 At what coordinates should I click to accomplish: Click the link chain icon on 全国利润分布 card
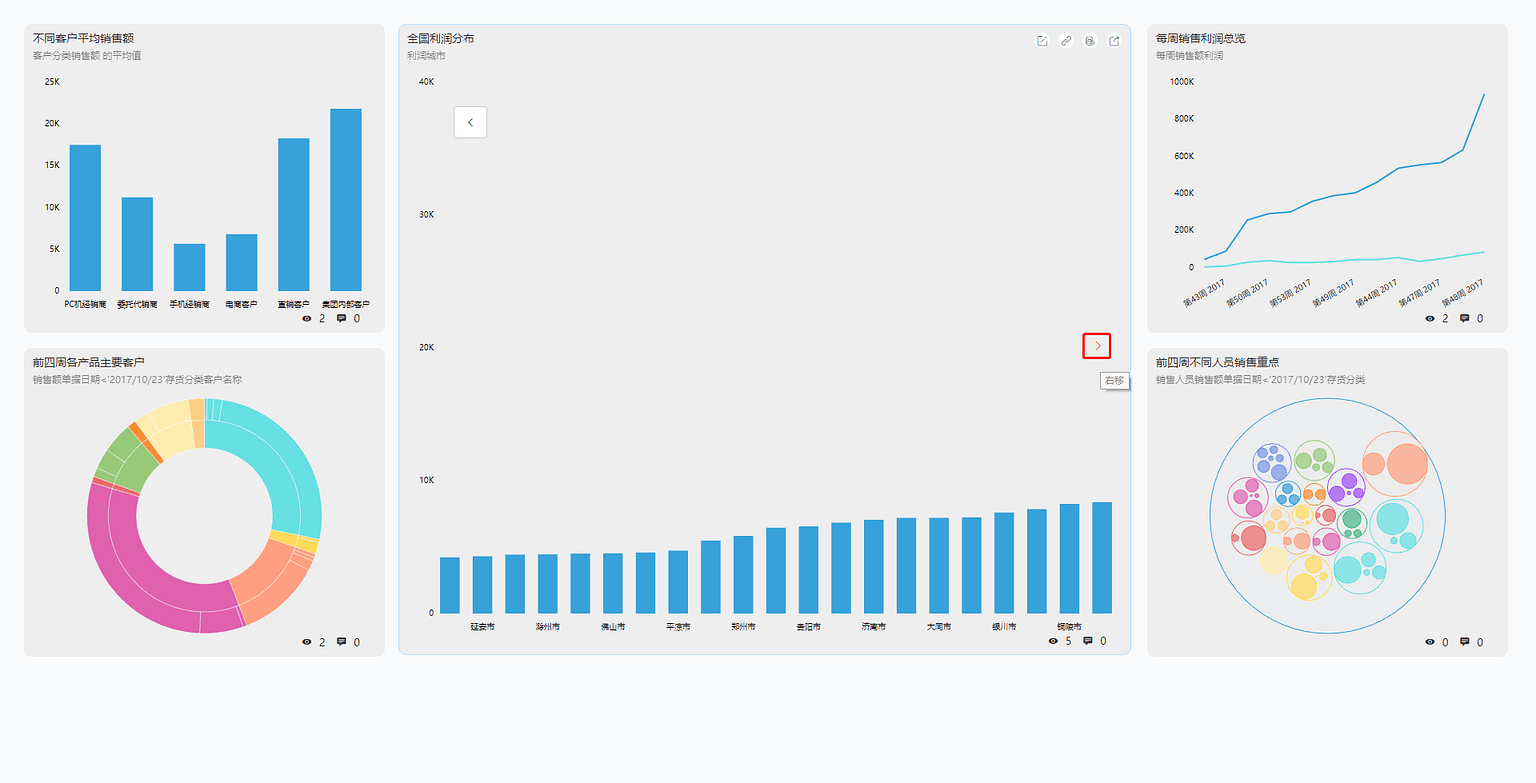click(1066, 41)
